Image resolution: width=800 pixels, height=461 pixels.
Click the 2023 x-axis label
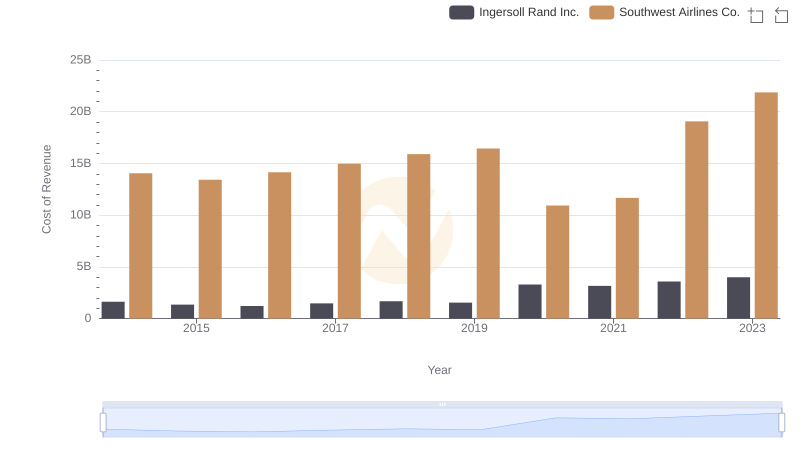coord(753,328)
